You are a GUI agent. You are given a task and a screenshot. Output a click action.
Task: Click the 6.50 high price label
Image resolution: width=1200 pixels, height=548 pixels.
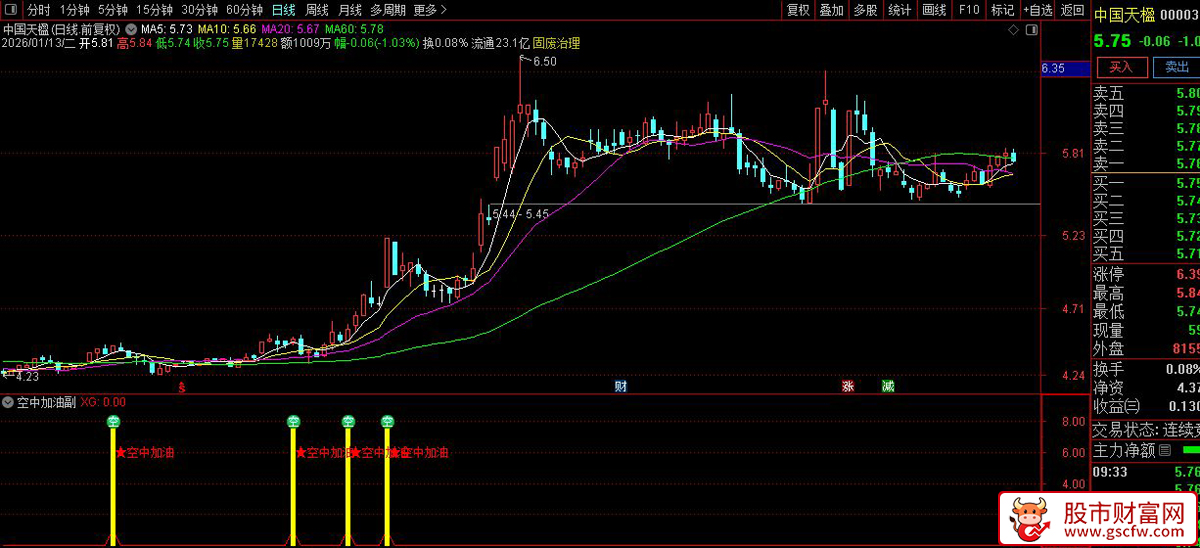tap(545, 62)
